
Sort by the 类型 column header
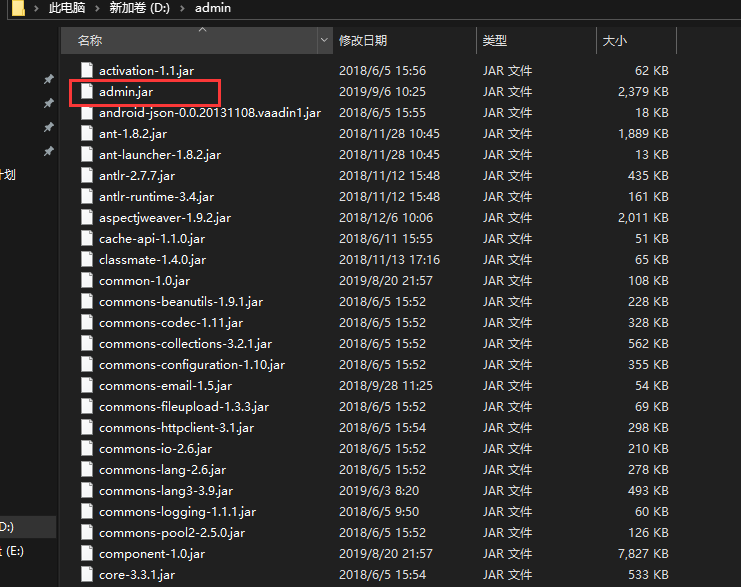[x=536, y=40]
